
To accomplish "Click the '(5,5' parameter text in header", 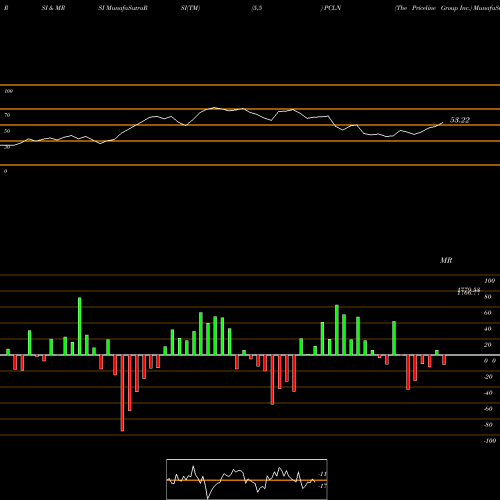I will pos(257,8).
